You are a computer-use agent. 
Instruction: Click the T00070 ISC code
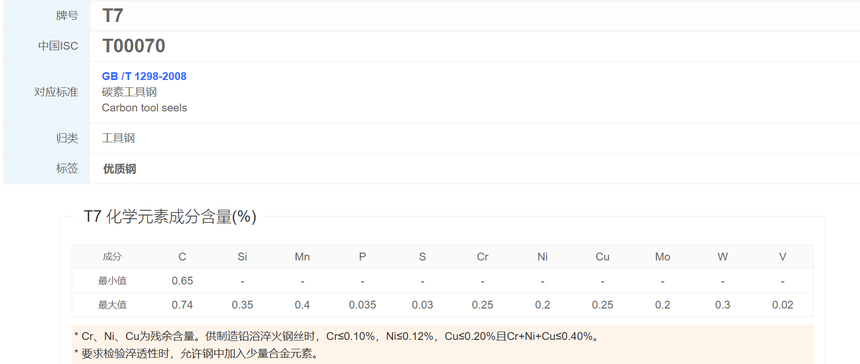click(x=134, y=46)
